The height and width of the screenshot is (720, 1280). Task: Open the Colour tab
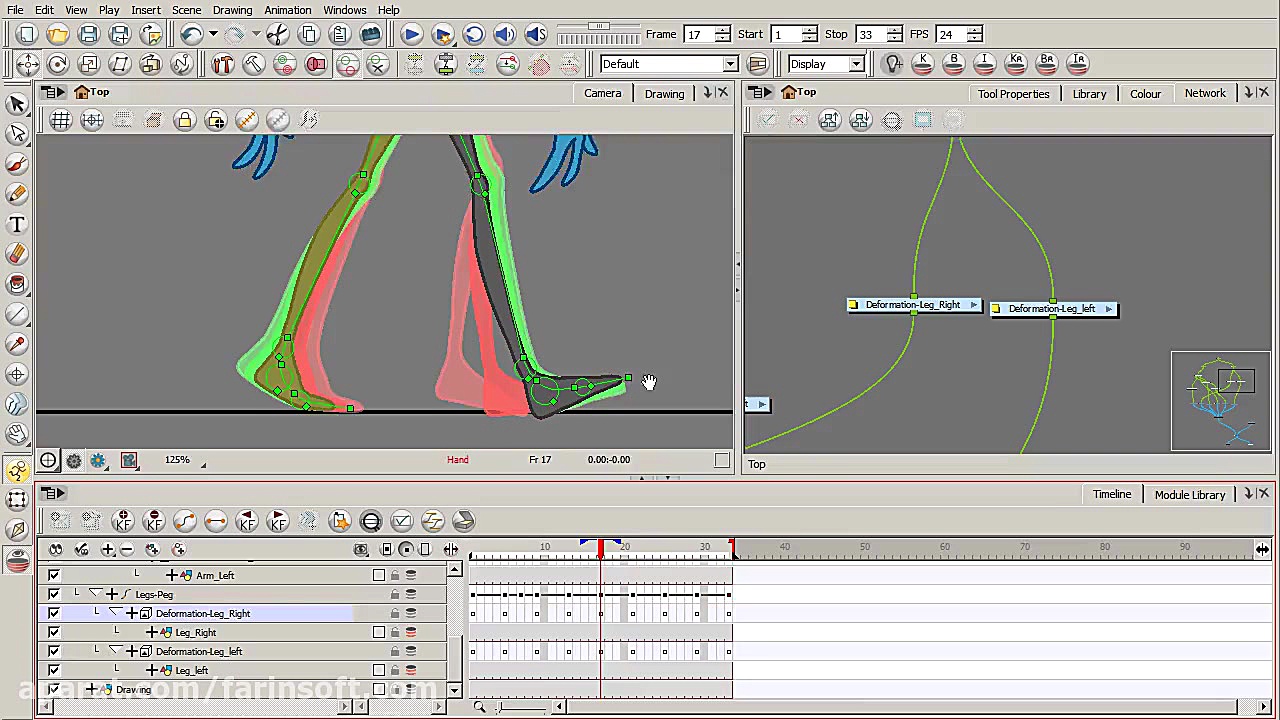(1145, 94)
